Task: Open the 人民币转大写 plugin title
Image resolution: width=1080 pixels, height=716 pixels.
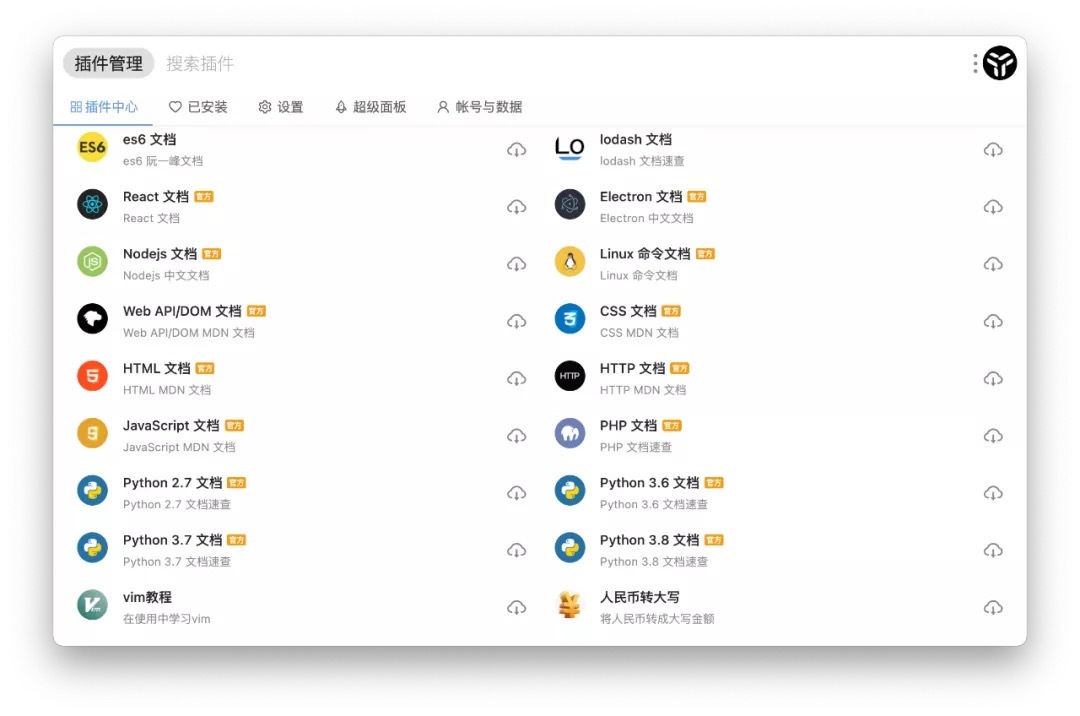Action: (640, 597)
